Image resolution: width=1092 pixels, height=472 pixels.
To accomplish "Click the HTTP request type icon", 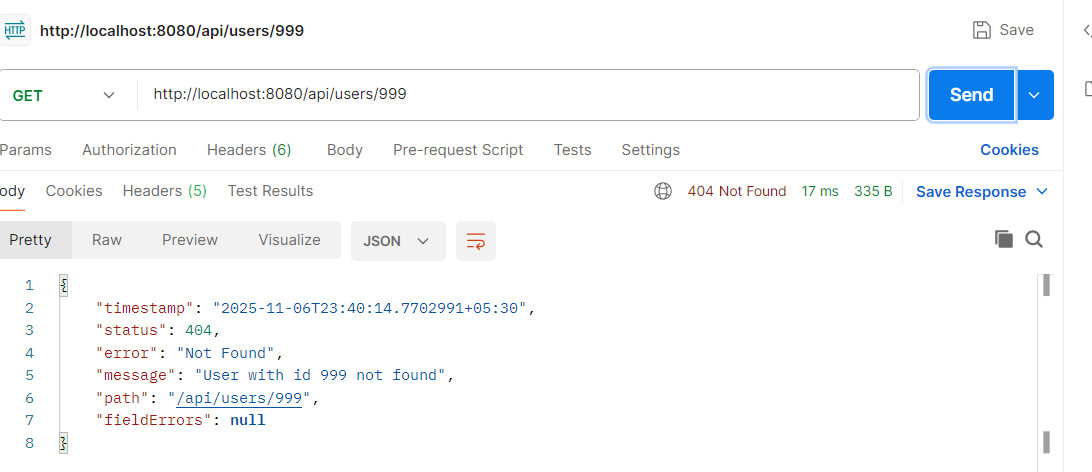I will point(16,30).
